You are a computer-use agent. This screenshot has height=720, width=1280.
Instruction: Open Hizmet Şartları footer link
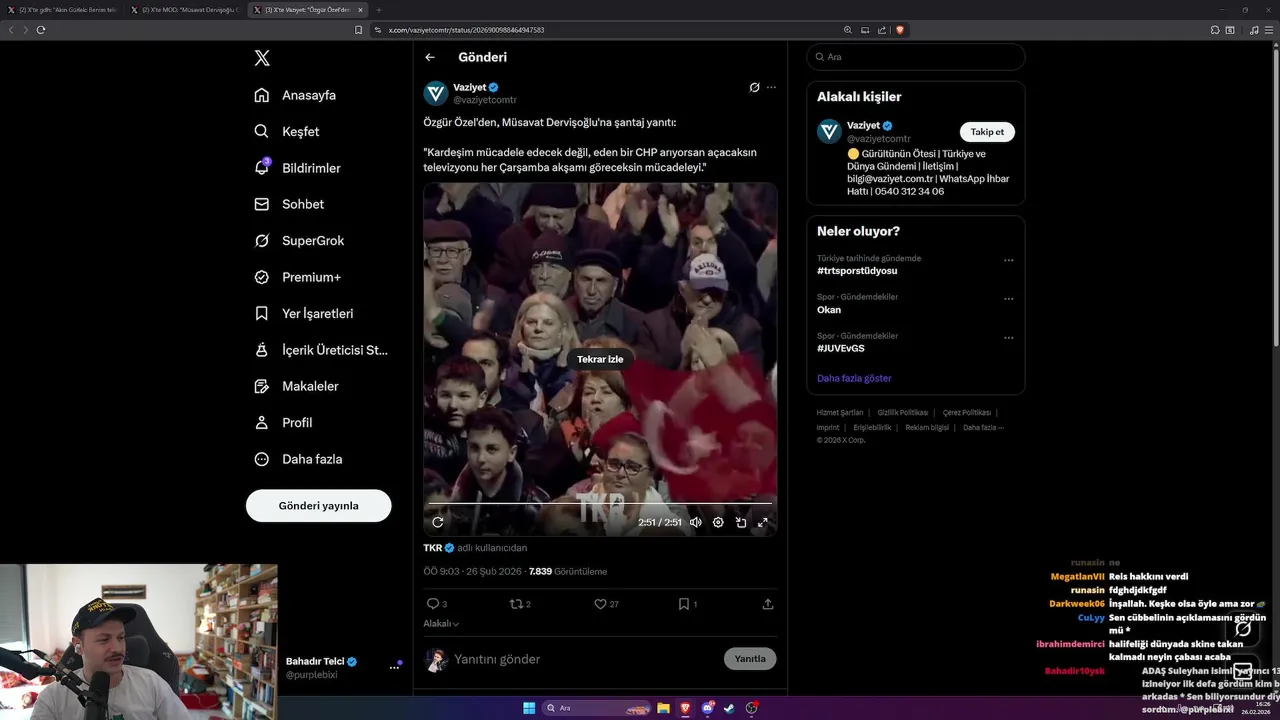coord(840,413)
